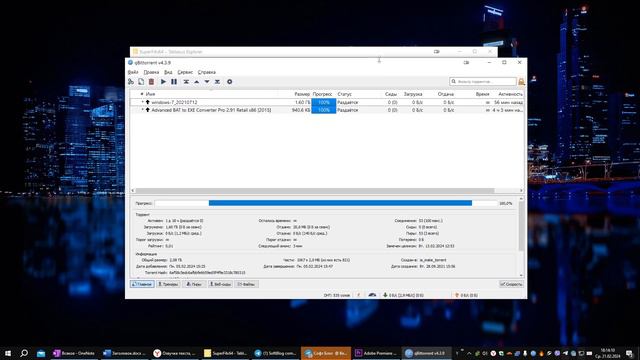Screen dimensions: 640x360
Task: Click windows-7 torrent 100% progress cell
Action: point(324,102)
